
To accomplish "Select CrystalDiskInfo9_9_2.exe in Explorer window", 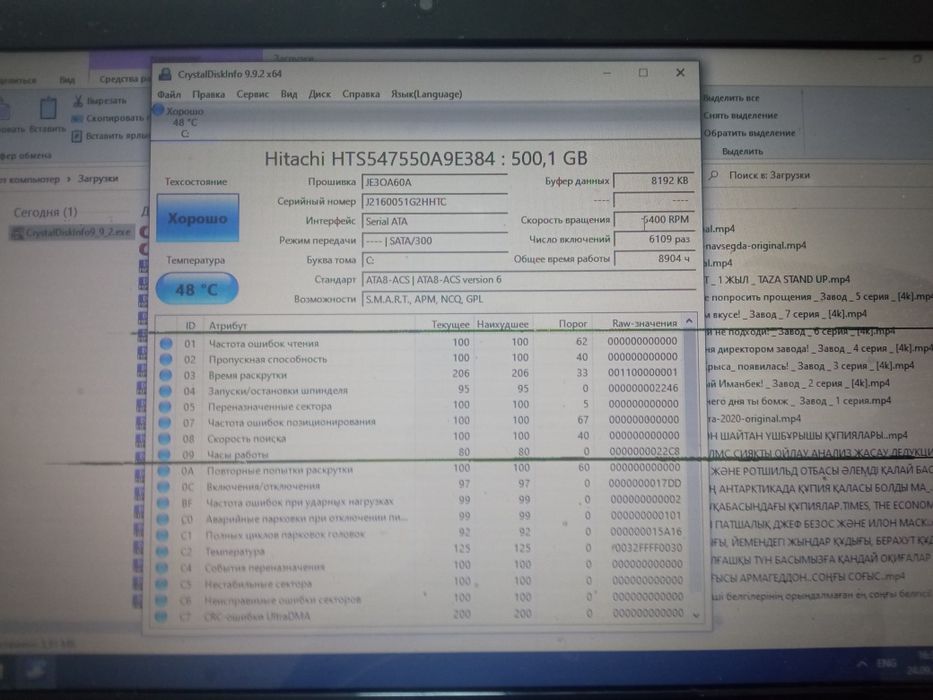I will (71, 232).
